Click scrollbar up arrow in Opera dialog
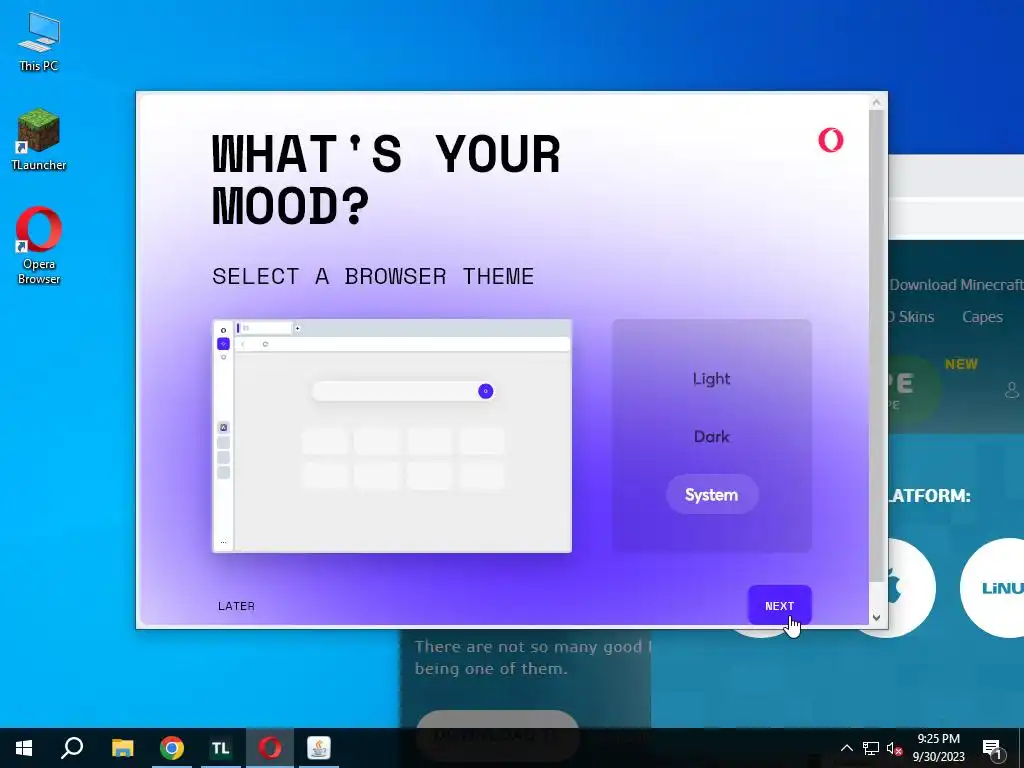1024x768 pixels. coord(876,102)
